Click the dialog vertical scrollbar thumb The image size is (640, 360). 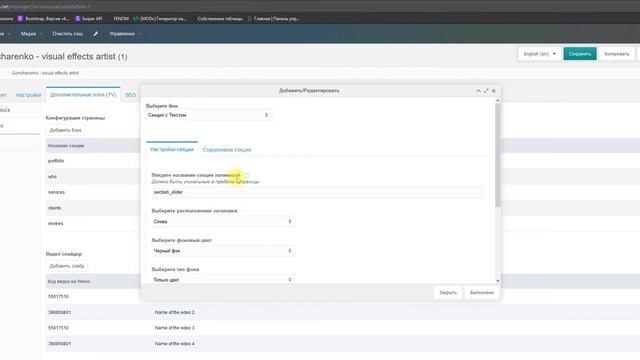[x=497, y=155]
